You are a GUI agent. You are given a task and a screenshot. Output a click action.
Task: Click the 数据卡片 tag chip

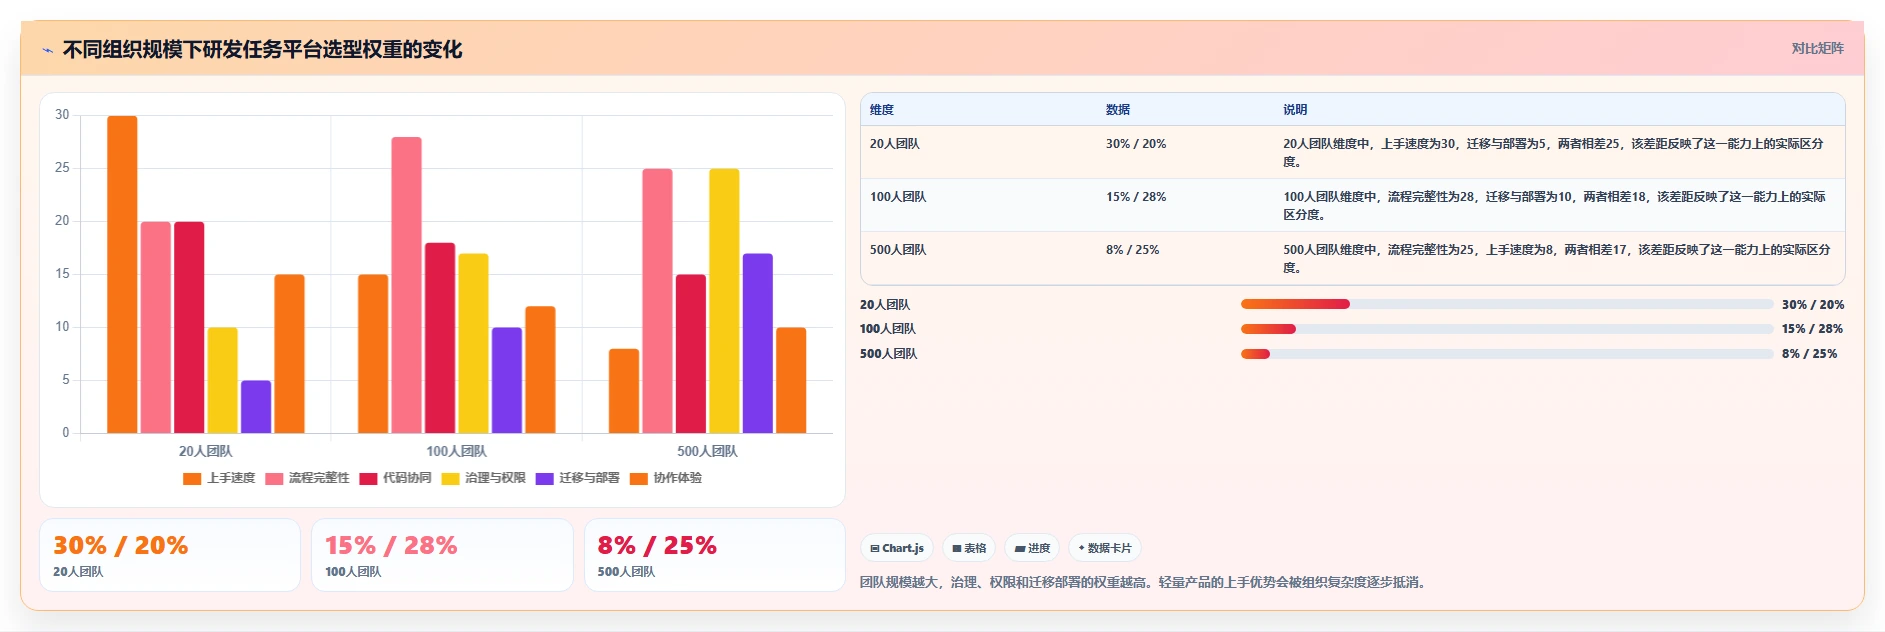pos(1105,548)
